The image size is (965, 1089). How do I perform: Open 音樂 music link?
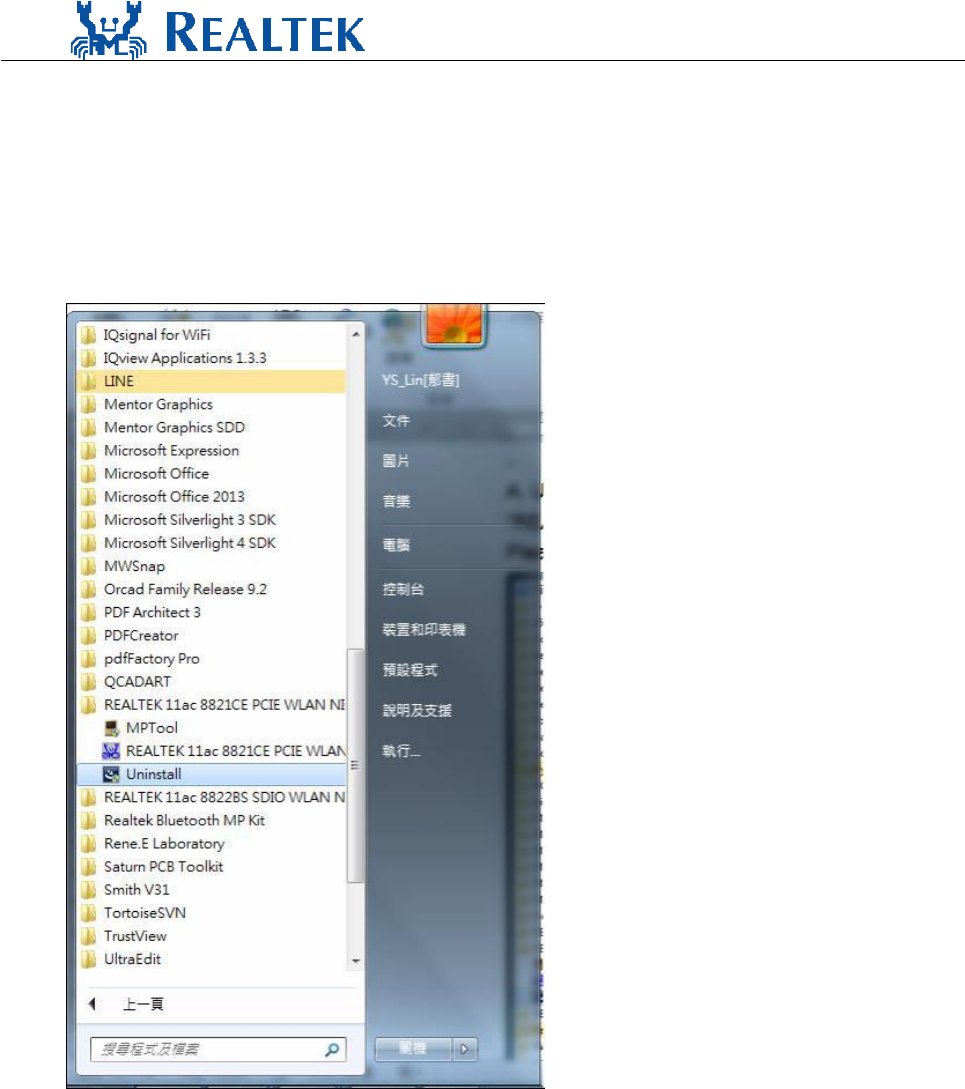click(x=396, y=501)
